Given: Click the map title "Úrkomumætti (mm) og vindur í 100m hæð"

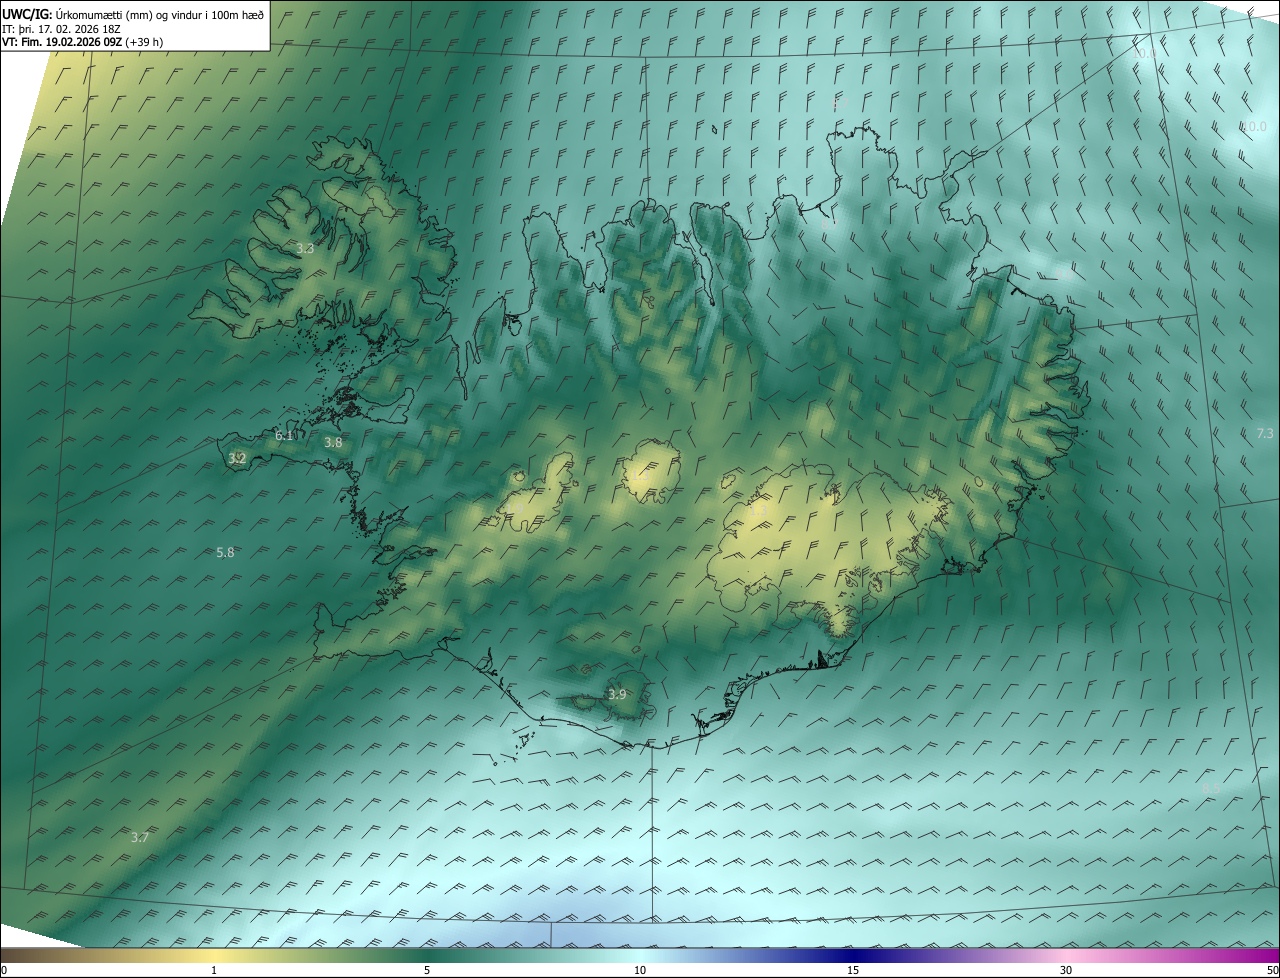Looking at the screenshot, I should coord(159,14).
